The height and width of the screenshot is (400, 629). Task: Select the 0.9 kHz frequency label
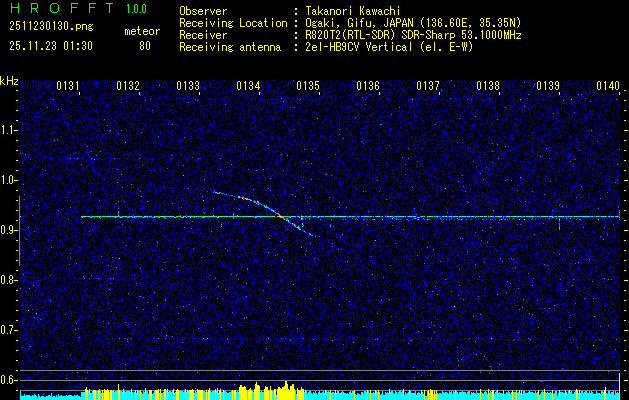[x=8, y=230]
